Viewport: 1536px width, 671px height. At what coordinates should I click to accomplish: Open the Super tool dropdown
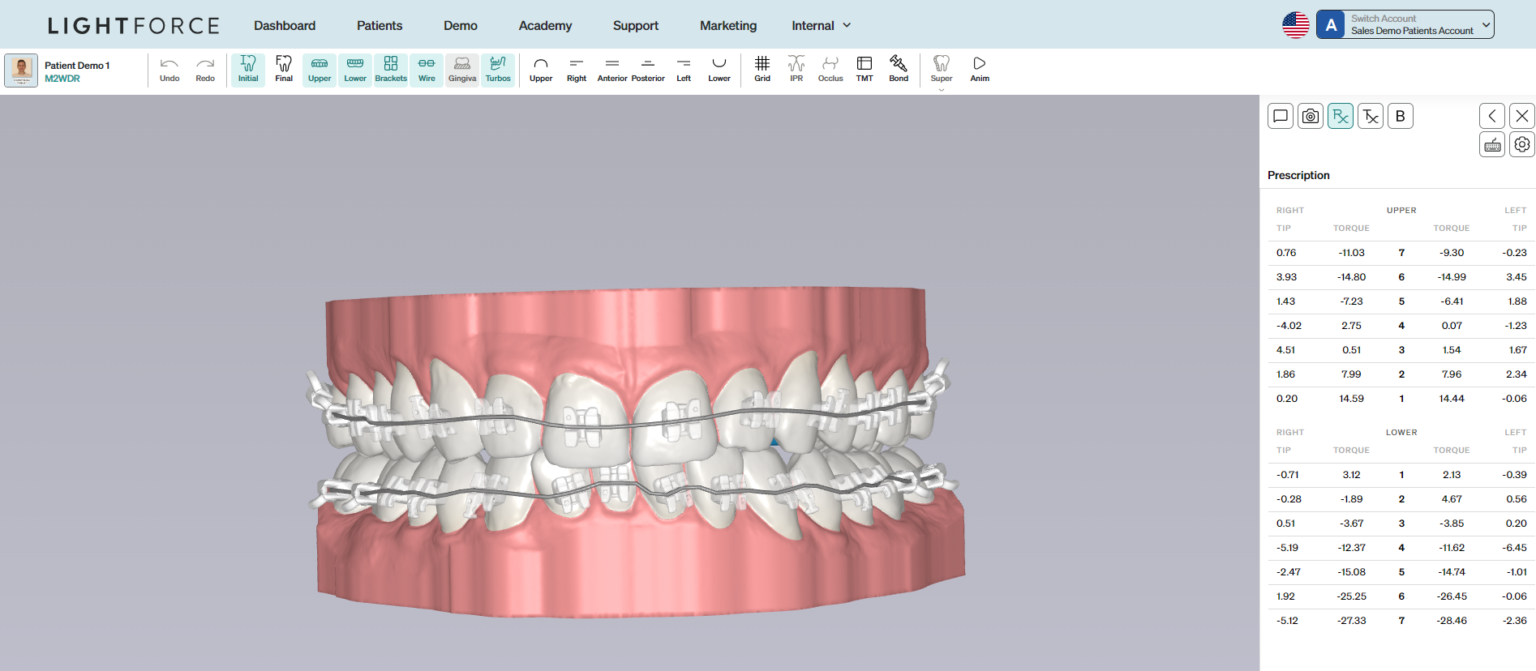(x=941, y=69)
